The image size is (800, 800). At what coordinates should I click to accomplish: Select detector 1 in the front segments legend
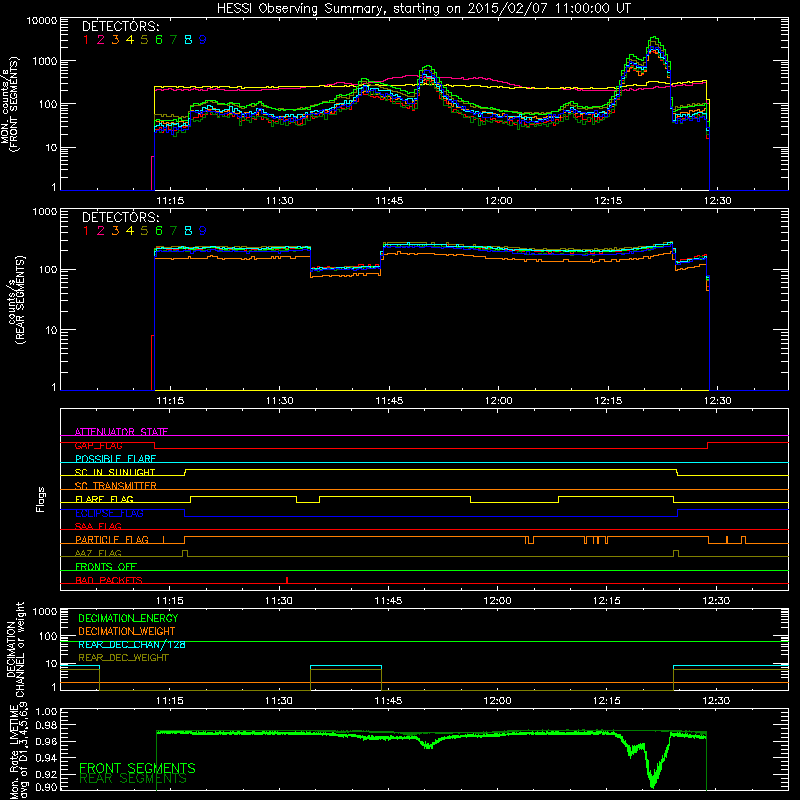tap(86, 40)
